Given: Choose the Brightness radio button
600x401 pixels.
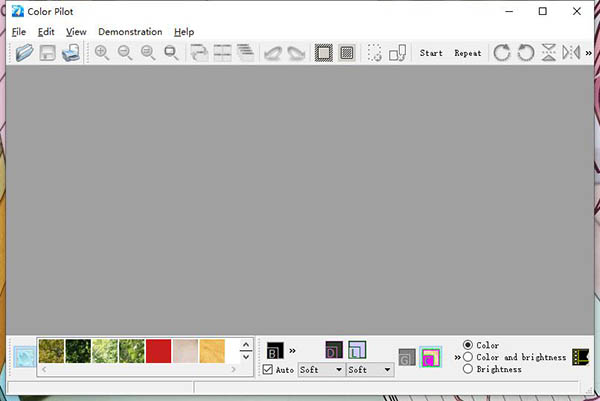Looking at the screenshot, I should pos(468,369).
